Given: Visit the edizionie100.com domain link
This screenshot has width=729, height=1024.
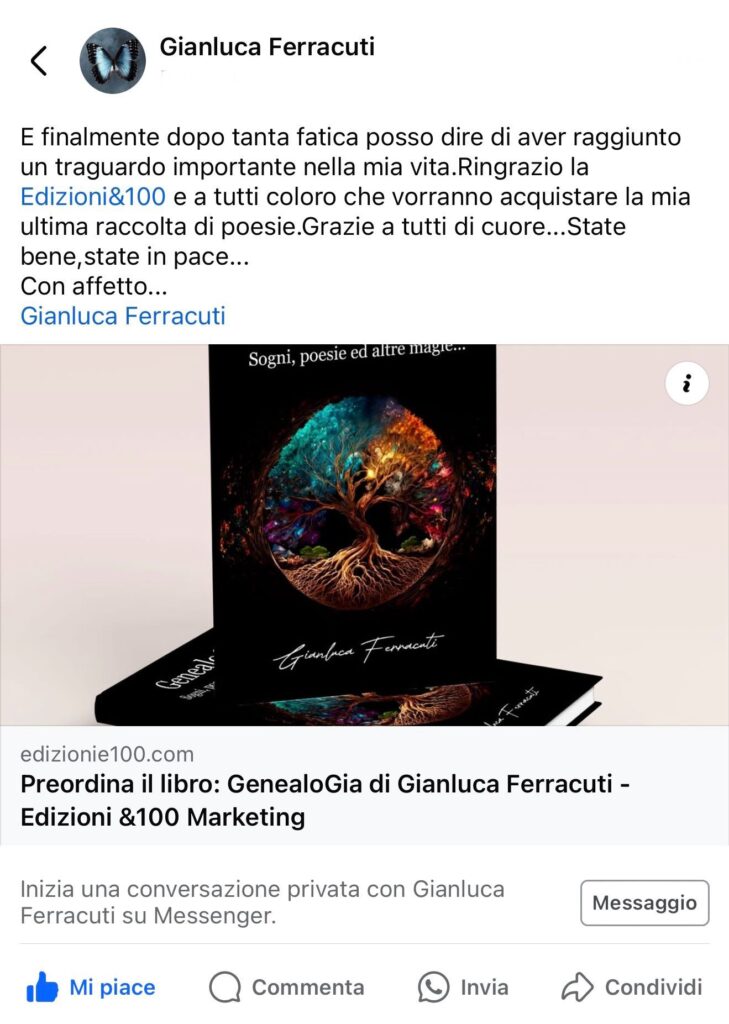Looking at the screenshot, I should 107,754.
